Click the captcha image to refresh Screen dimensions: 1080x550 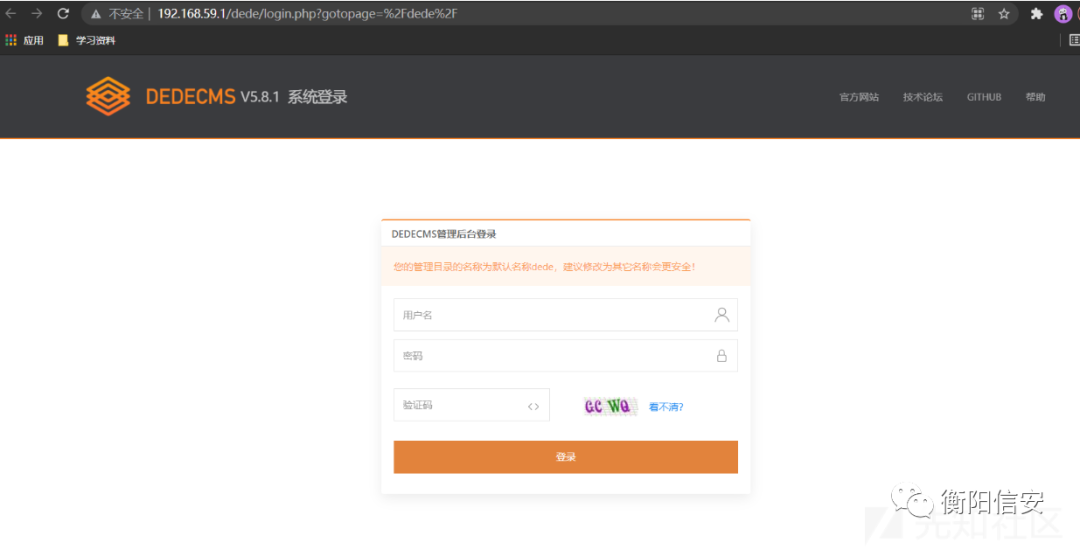(610, 406)
